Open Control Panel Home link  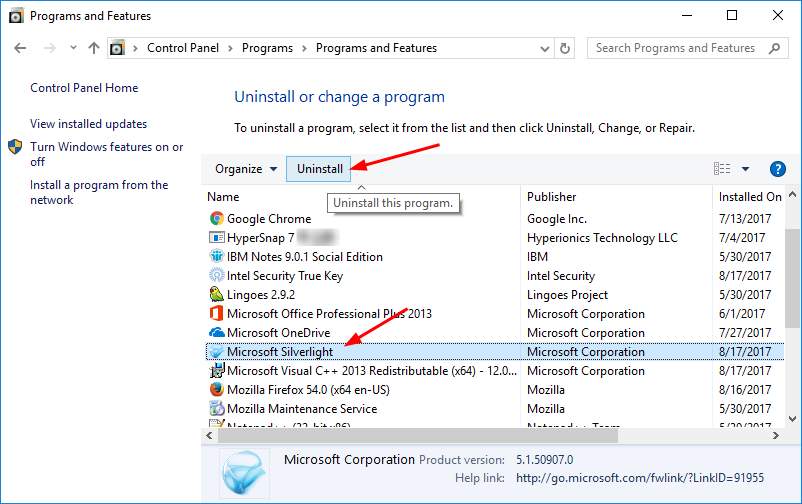coord(84,87)
